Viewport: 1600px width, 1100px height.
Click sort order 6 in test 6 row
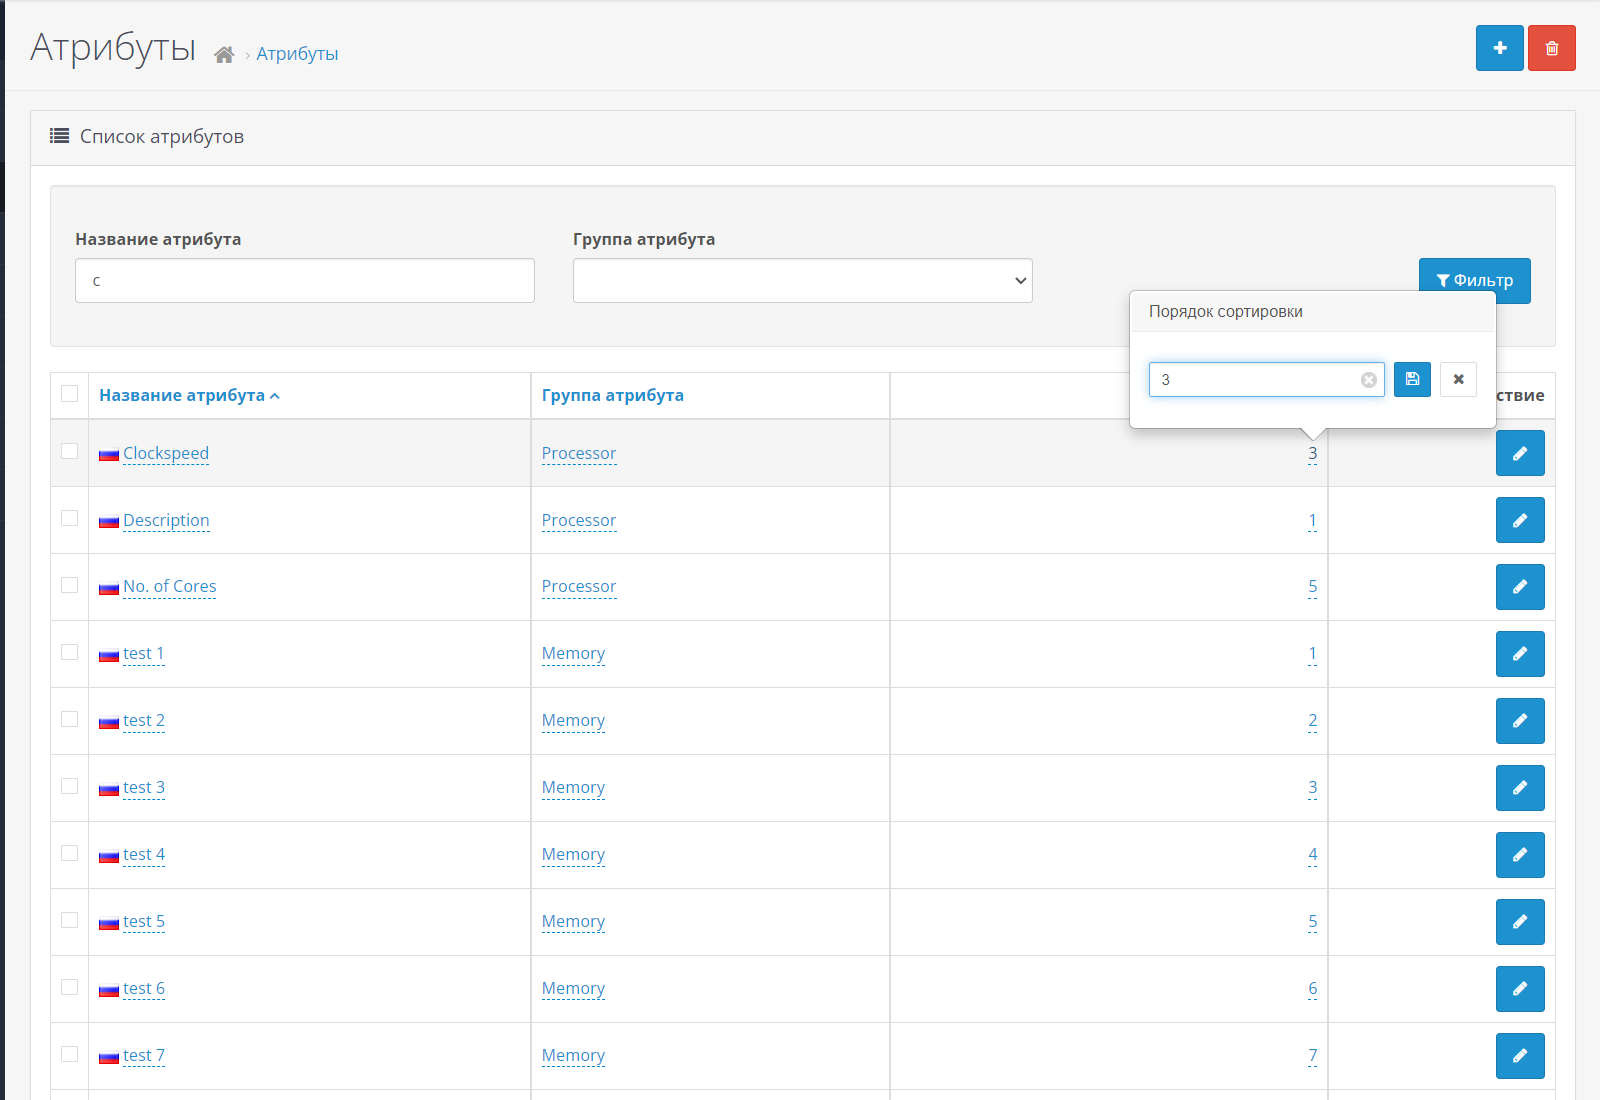[1312, 988]
